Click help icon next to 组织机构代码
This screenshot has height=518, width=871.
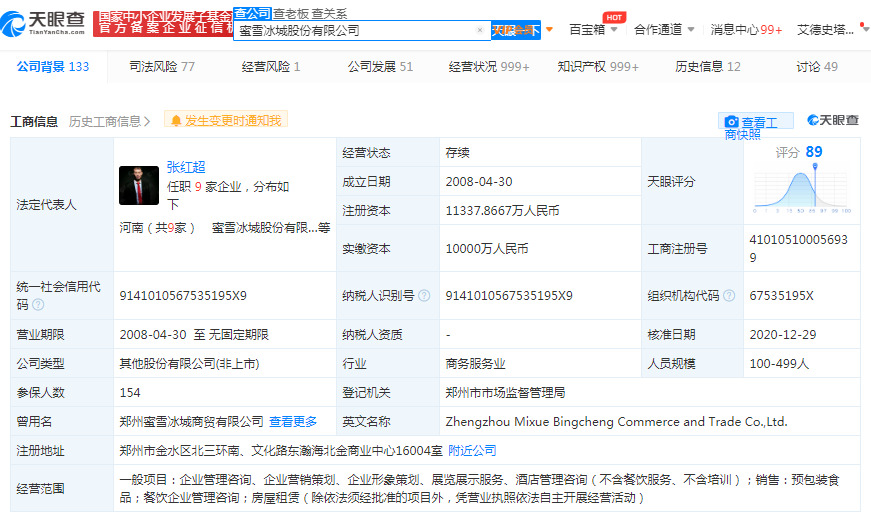point(729,295)
